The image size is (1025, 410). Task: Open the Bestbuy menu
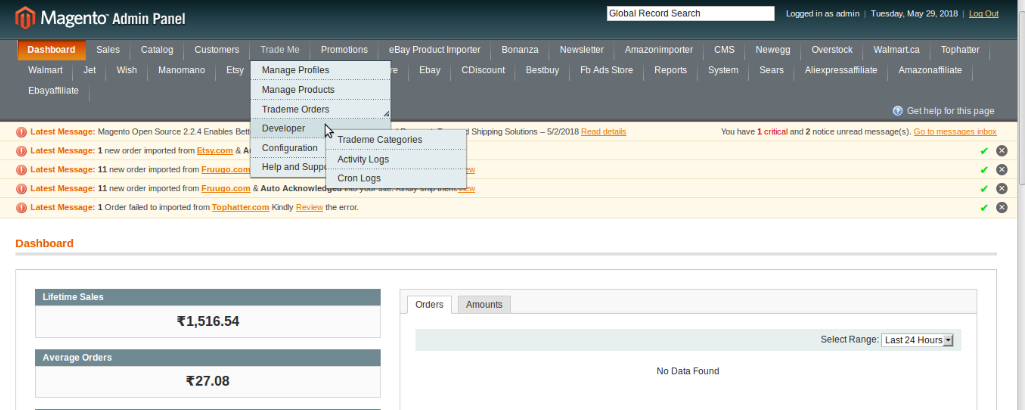[543, 70]
